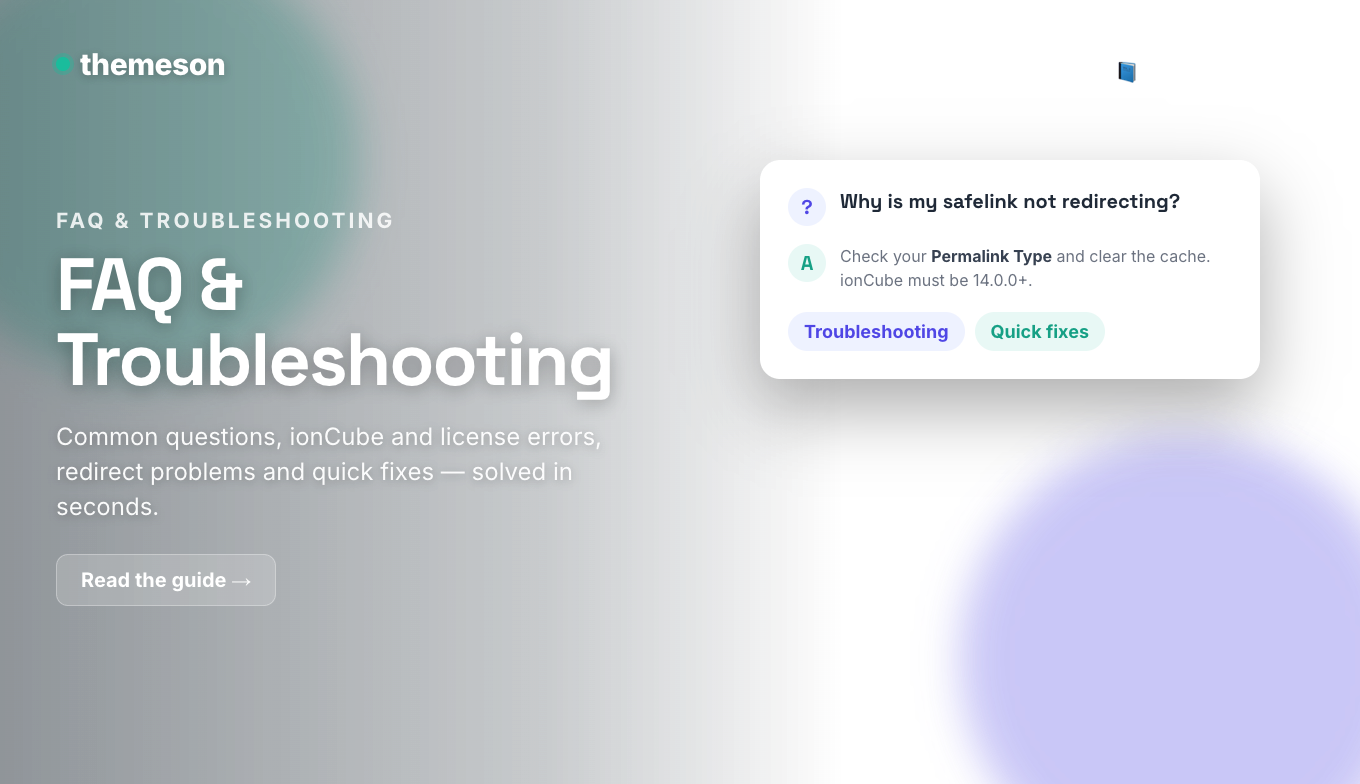This screenshot has height=784, width=1360.
Task: Click the question 'Why is my safelink not redirecting?'
Action: [x=1010, y=202]
